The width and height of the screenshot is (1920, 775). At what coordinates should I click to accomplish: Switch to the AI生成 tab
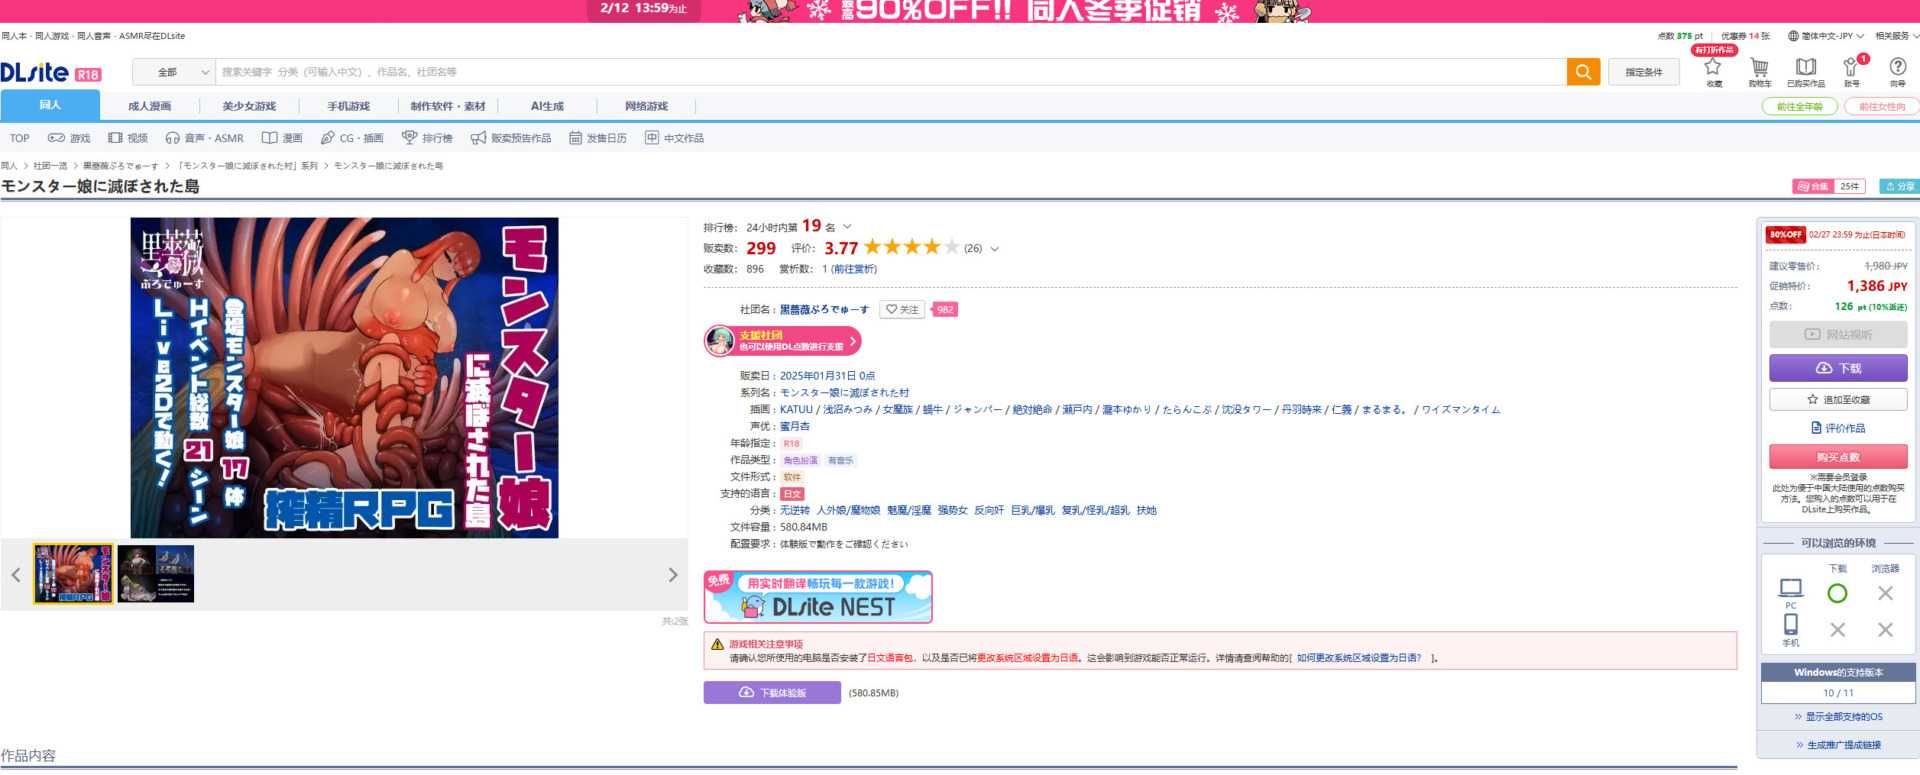pos(547,106)
